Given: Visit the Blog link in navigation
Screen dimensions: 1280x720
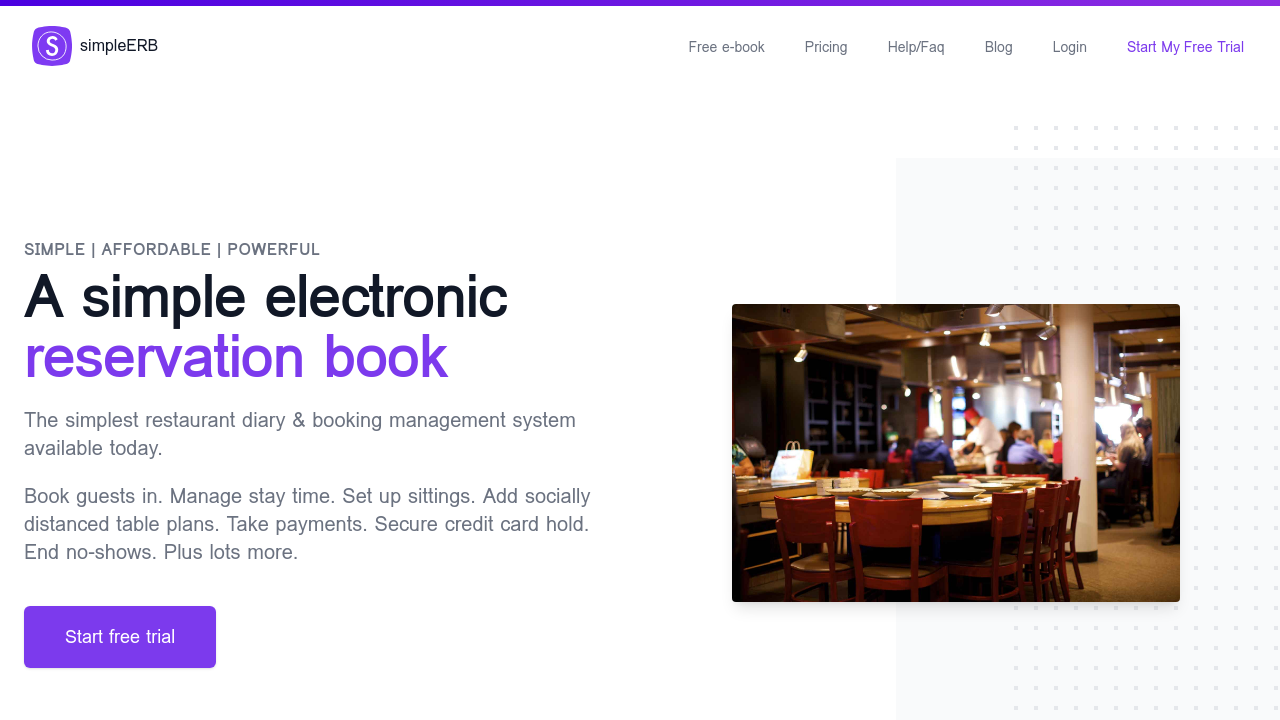Looking at the screenshot, I should [998, 47].
